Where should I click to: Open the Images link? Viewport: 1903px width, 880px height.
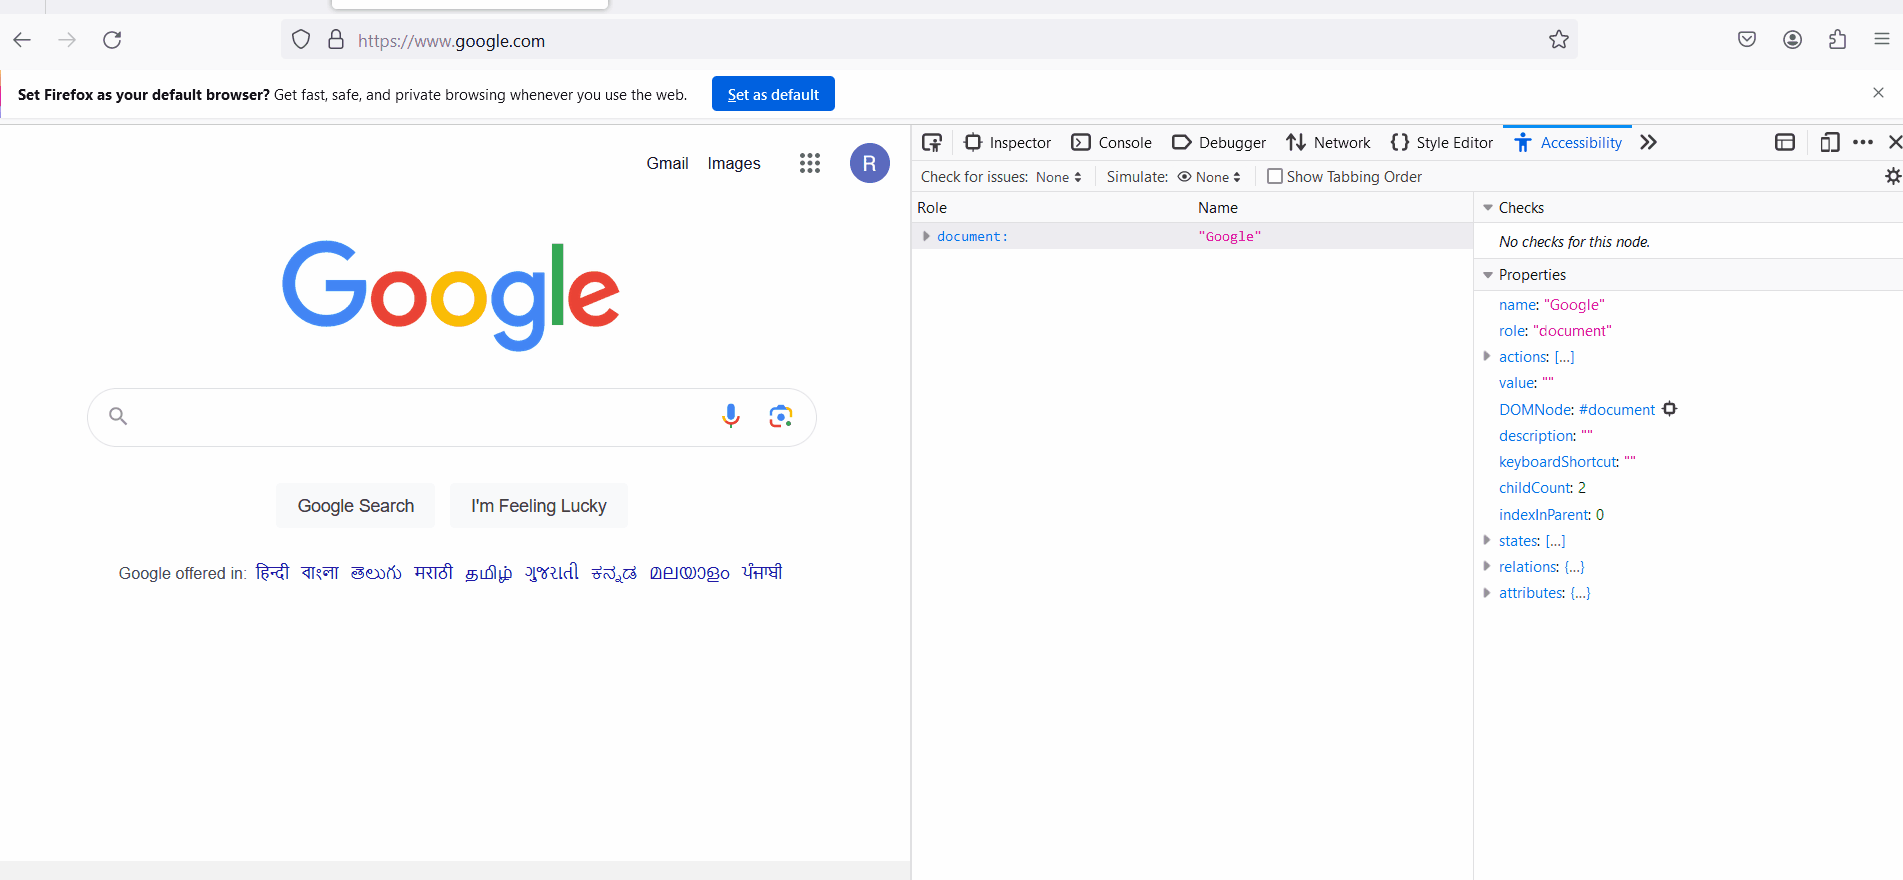[x=734, y=163]
